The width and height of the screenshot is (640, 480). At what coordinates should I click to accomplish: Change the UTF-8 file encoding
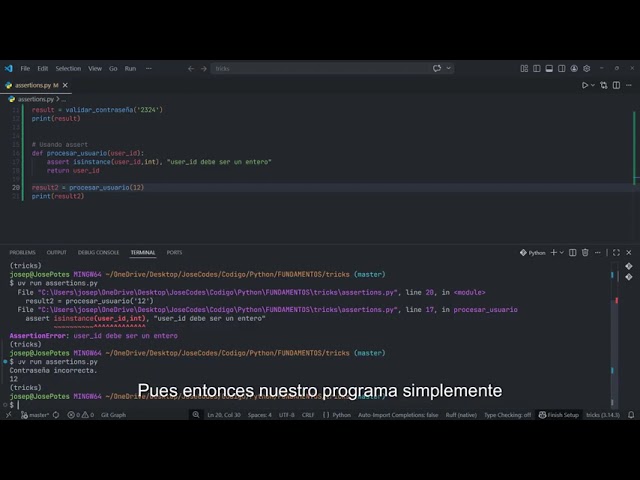(287, 415)
